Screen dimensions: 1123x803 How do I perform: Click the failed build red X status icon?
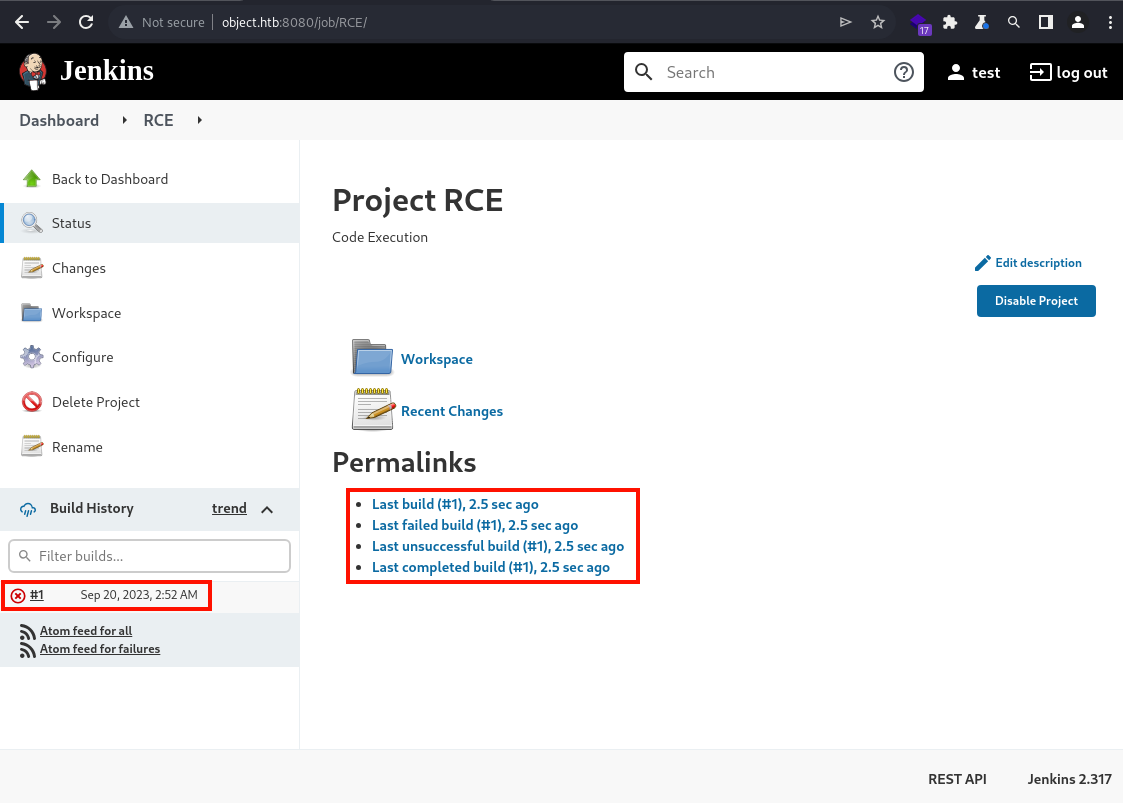[18, 595]
